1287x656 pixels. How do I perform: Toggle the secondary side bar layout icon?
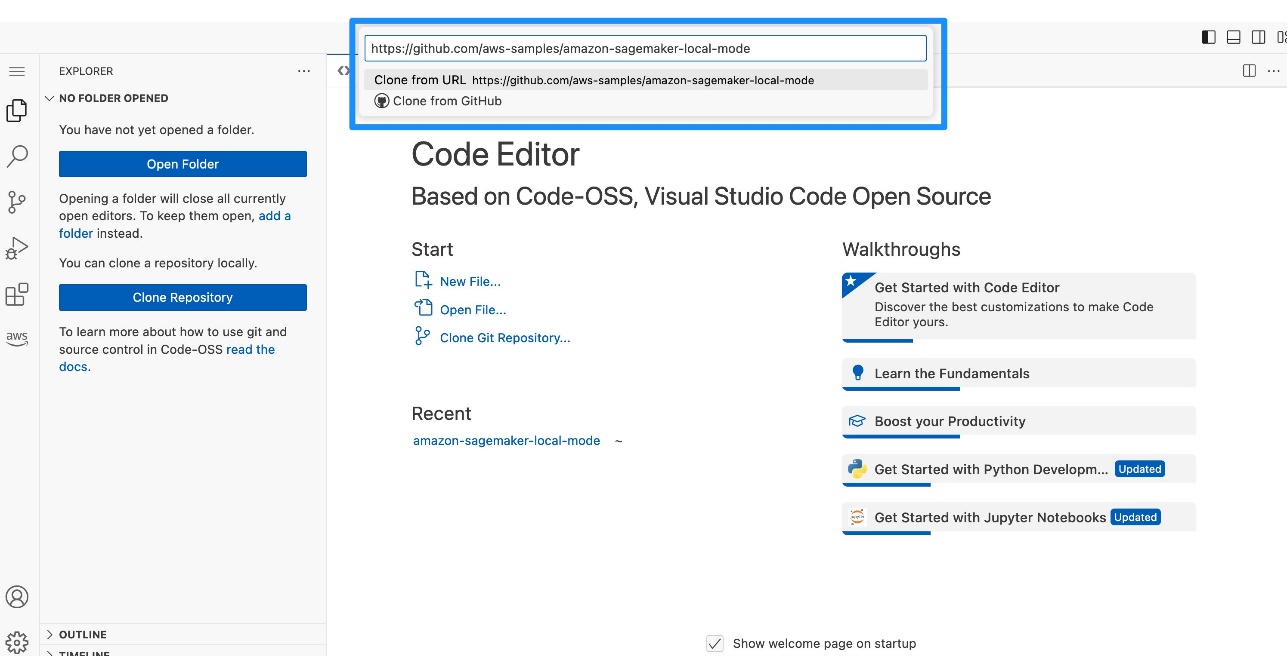pyautogui.click(x=1259, y=37)
